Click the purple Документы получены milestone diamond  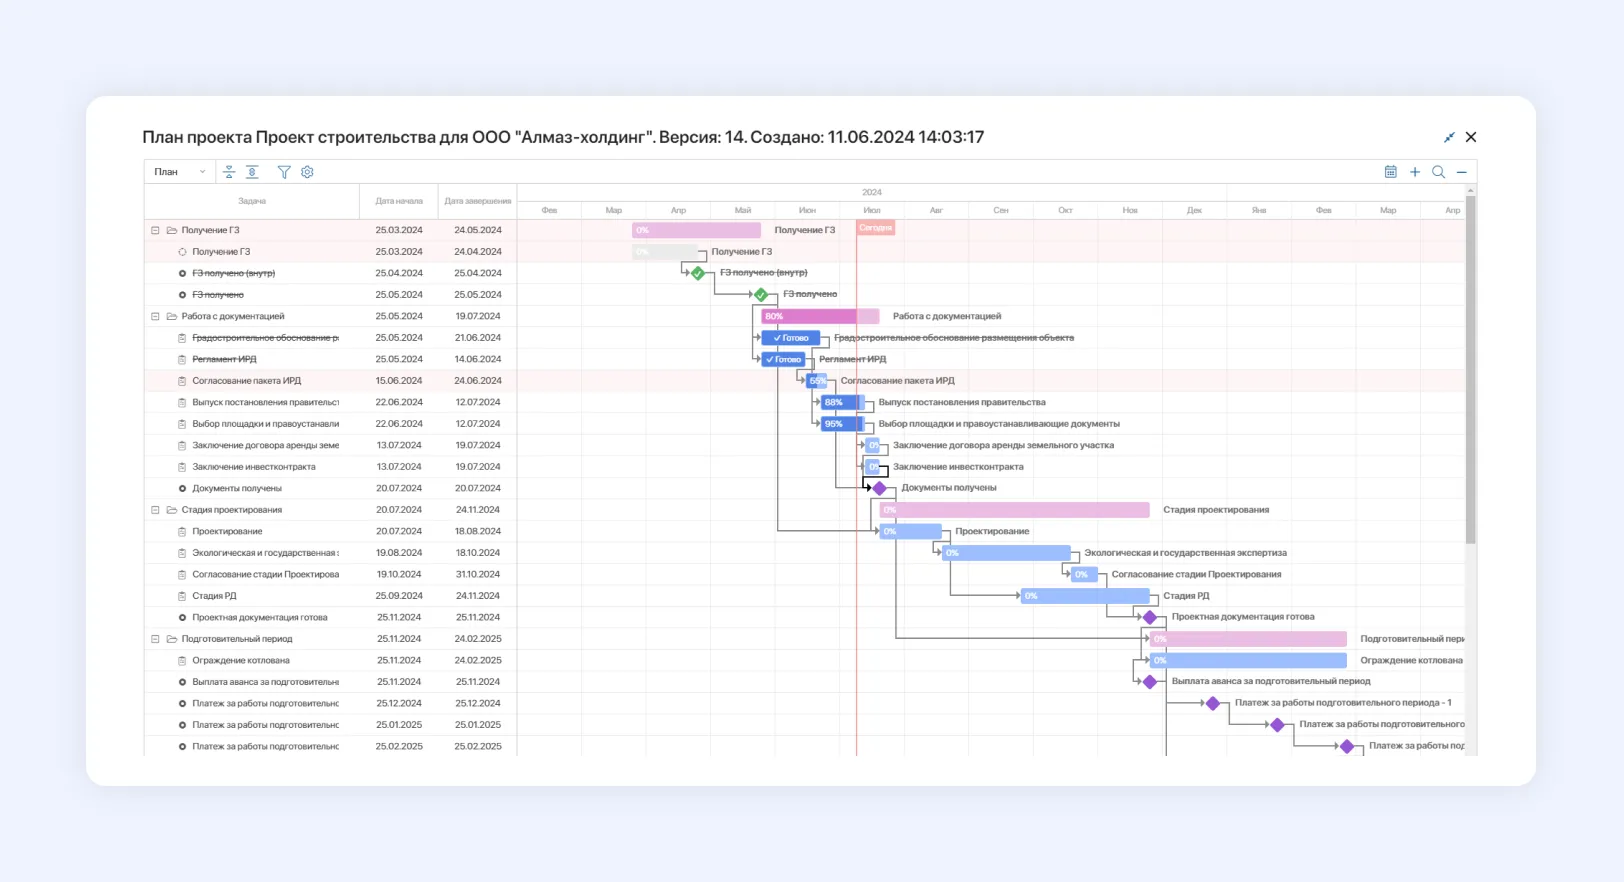pyautogui.click(x=879, y=488)
